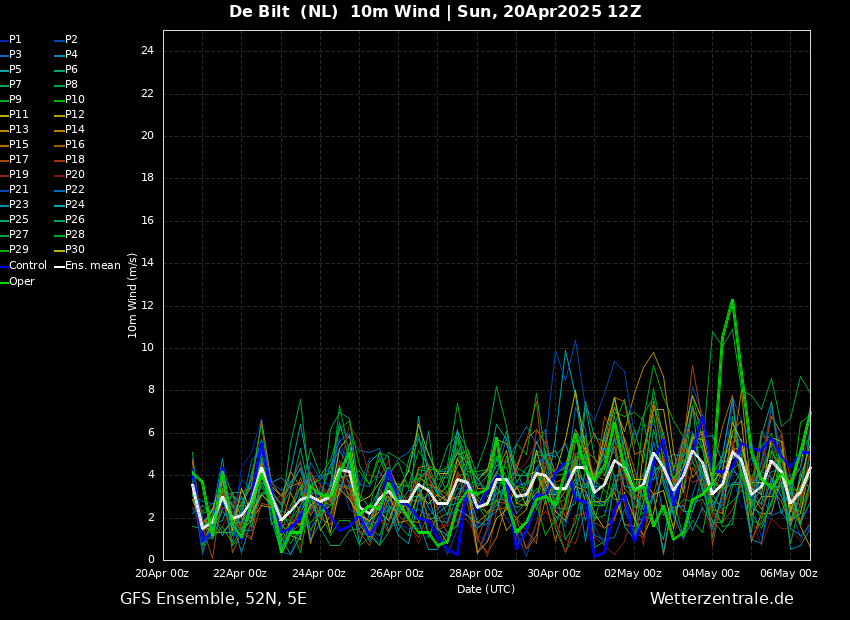Click the Oper legend entry
This screenshot has width=850, height=620.
[x=17, y=282]
